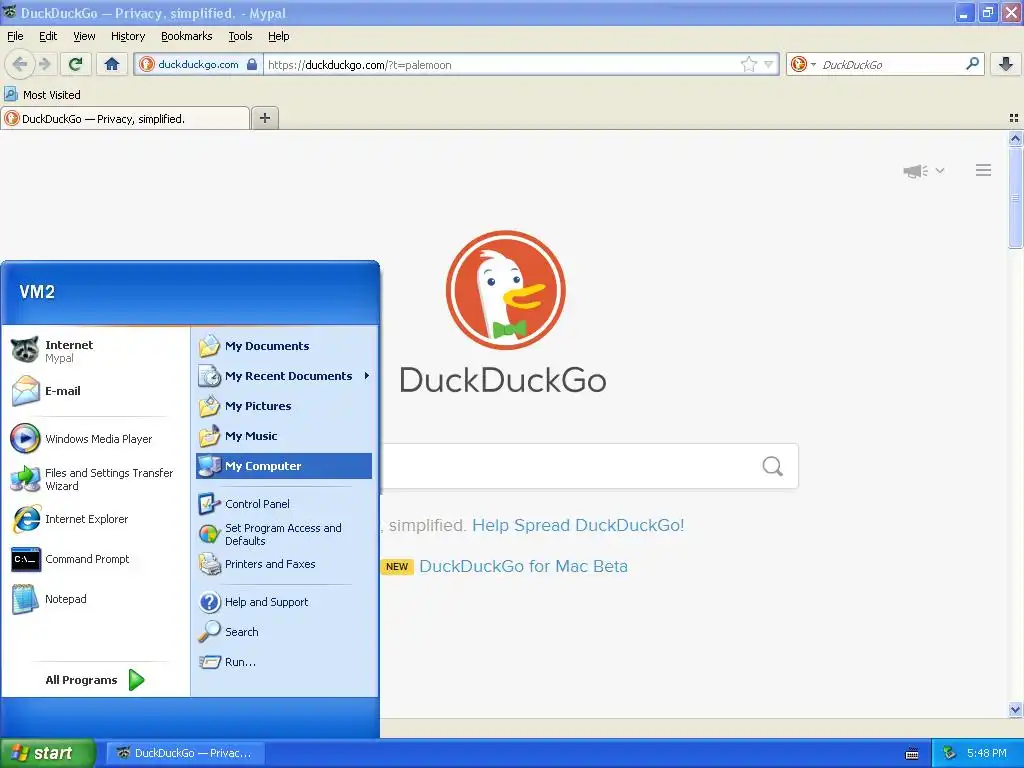Image resolution: width=1024 pixels, height=768 pixels.
Task: Open My Pictures folder
Action: tap(283, 406)
